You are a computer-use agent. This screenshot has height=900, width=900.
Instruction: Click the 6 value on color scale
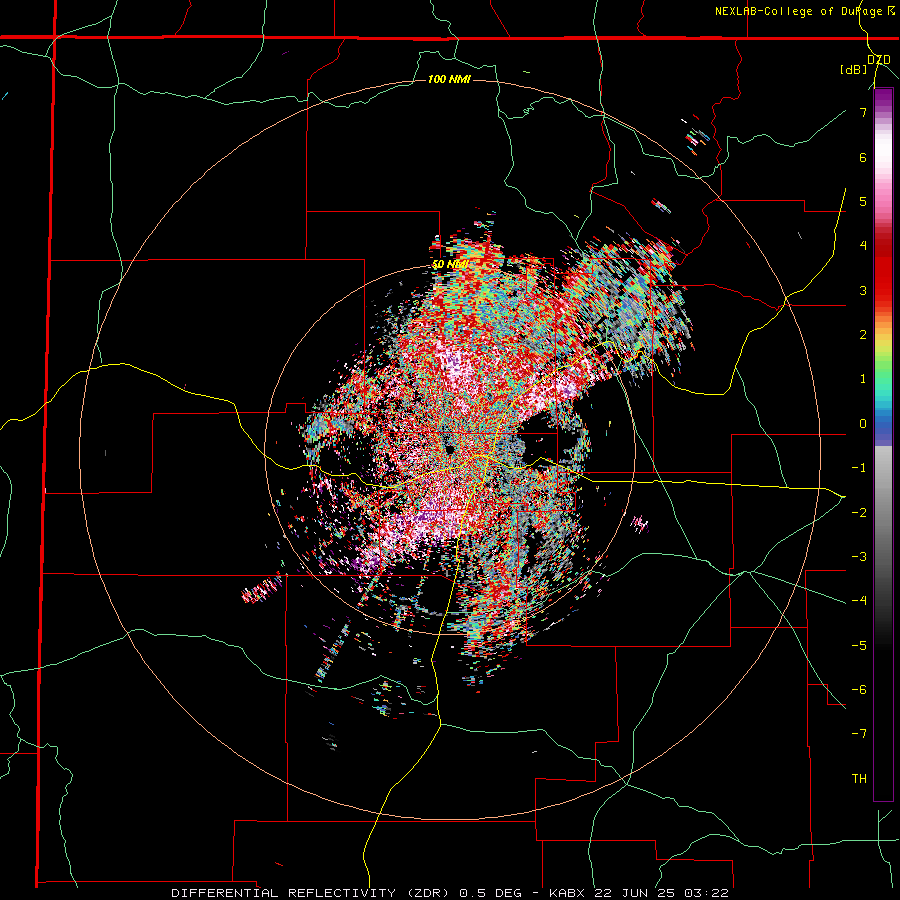click(x=863, y=157)
